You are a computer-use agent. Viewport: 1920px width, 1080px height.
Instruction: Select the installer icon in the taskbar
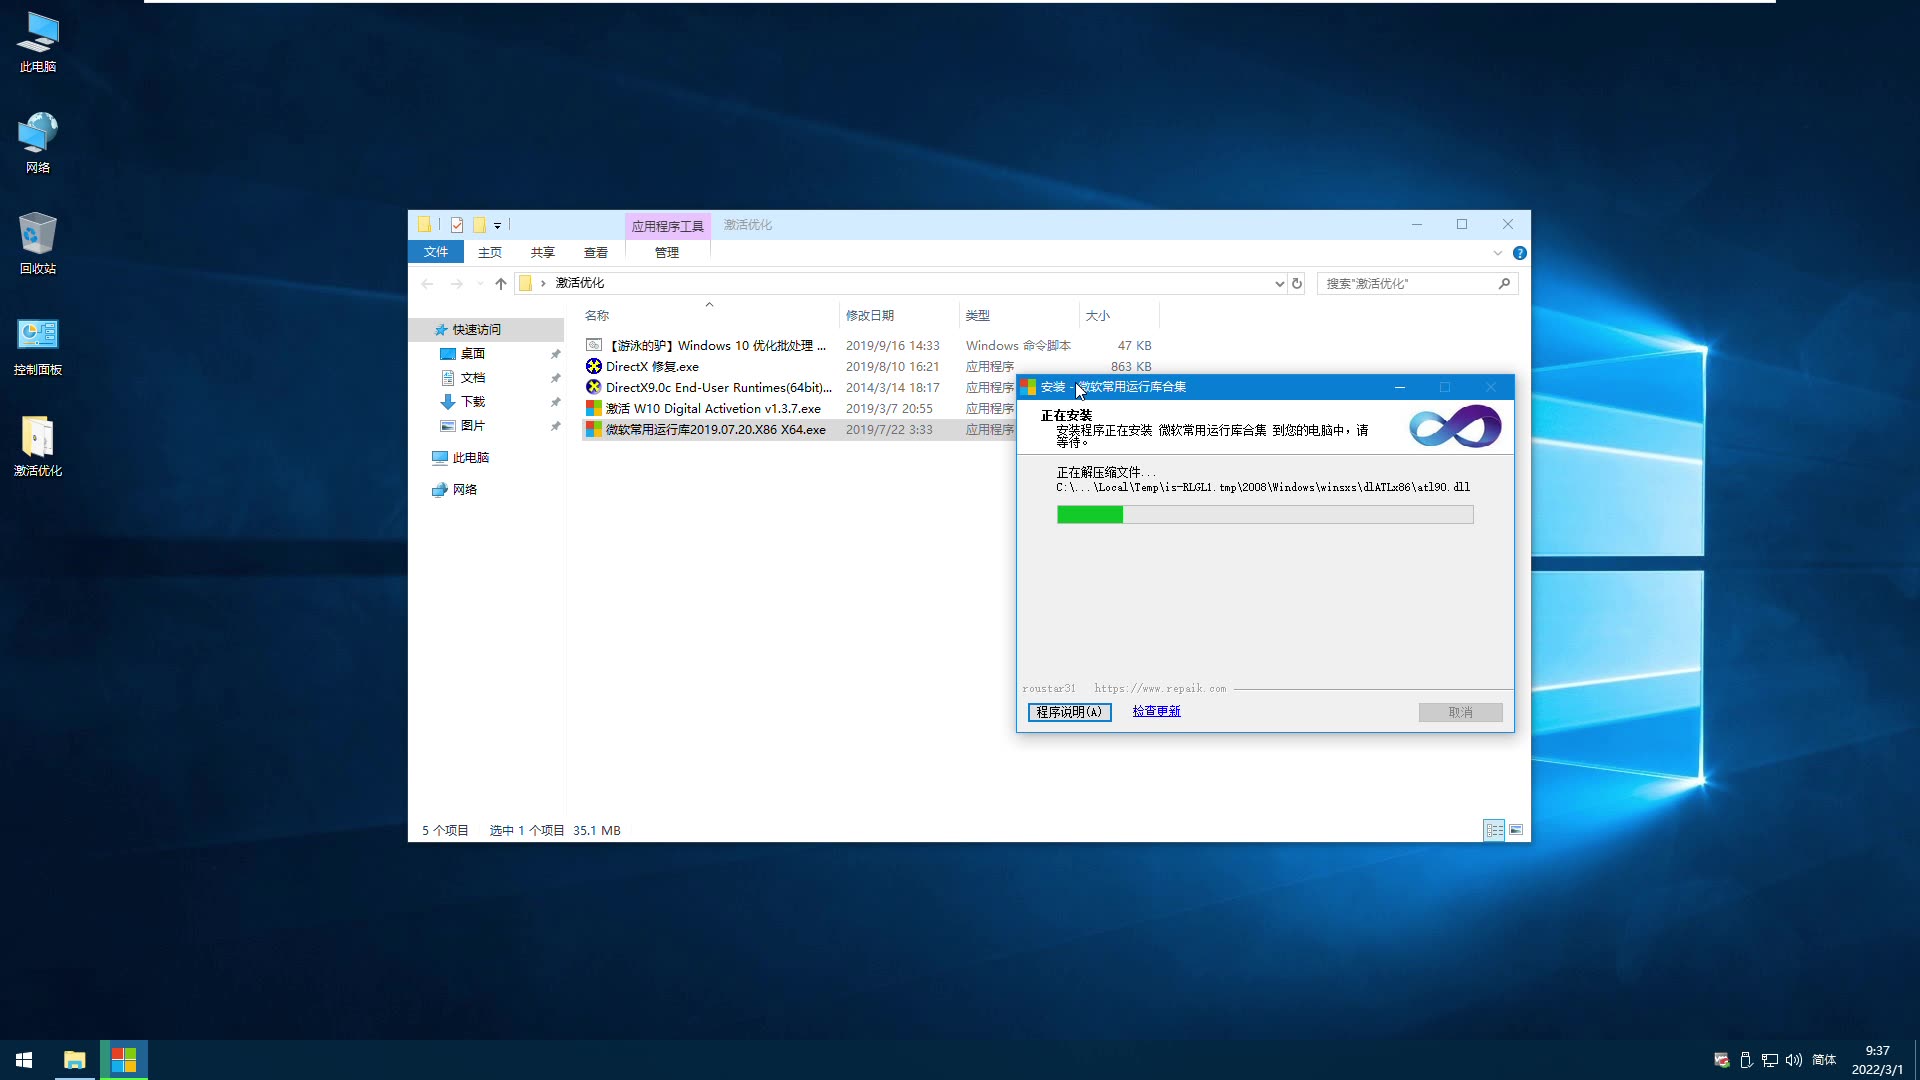(x=124, y=1060)
